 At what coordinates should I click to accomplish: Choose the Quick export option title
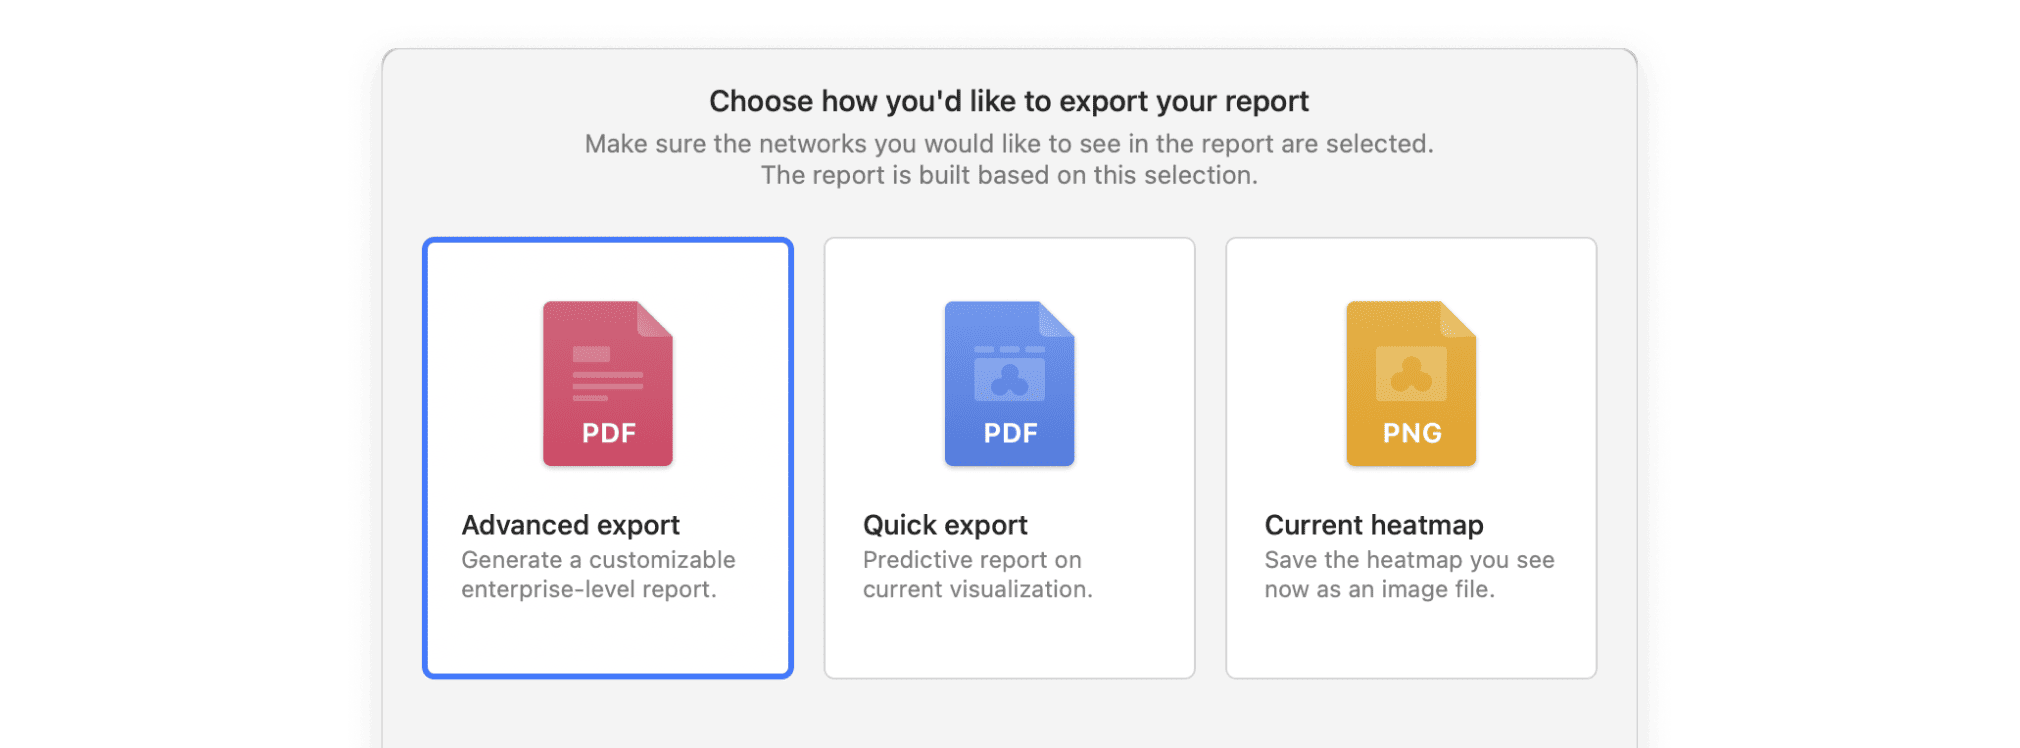point(945,525)
